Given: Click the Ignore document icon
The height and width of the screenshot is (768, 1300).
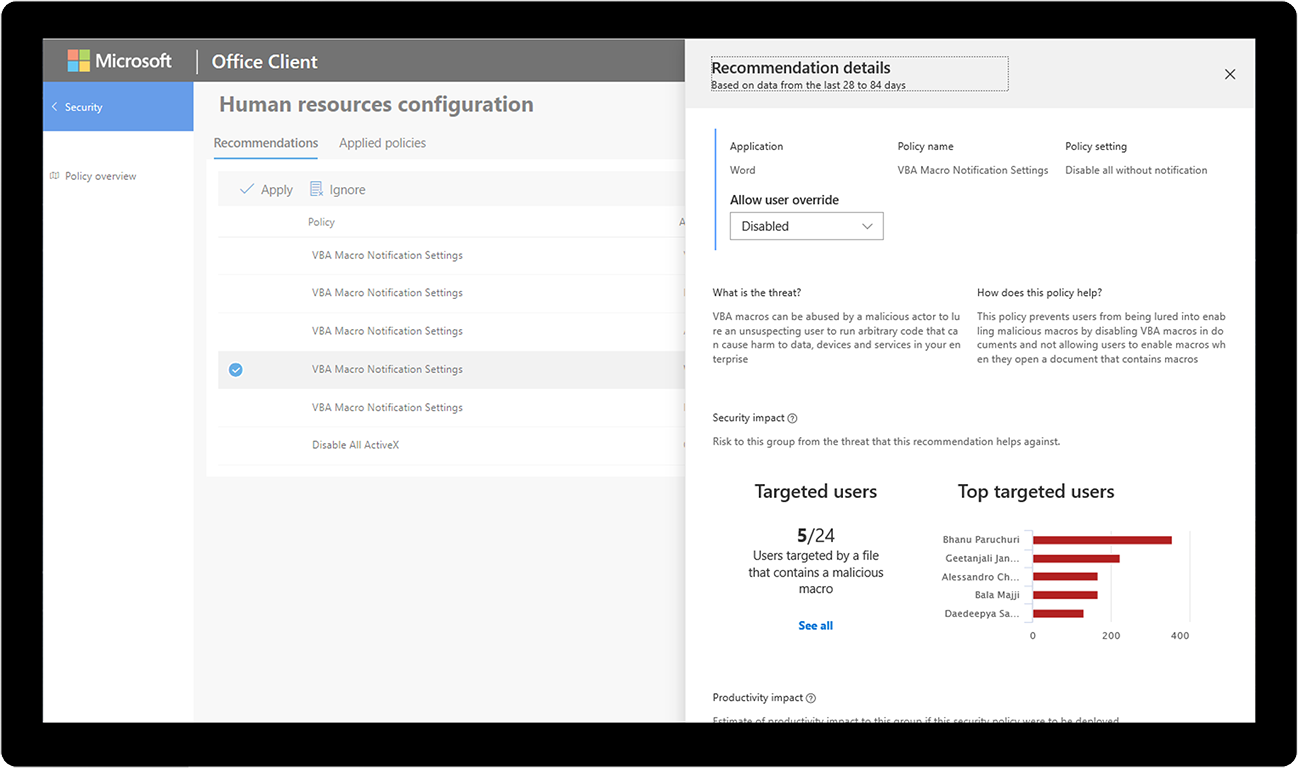Looking at the screenshot, I should (x=315, y=189).
